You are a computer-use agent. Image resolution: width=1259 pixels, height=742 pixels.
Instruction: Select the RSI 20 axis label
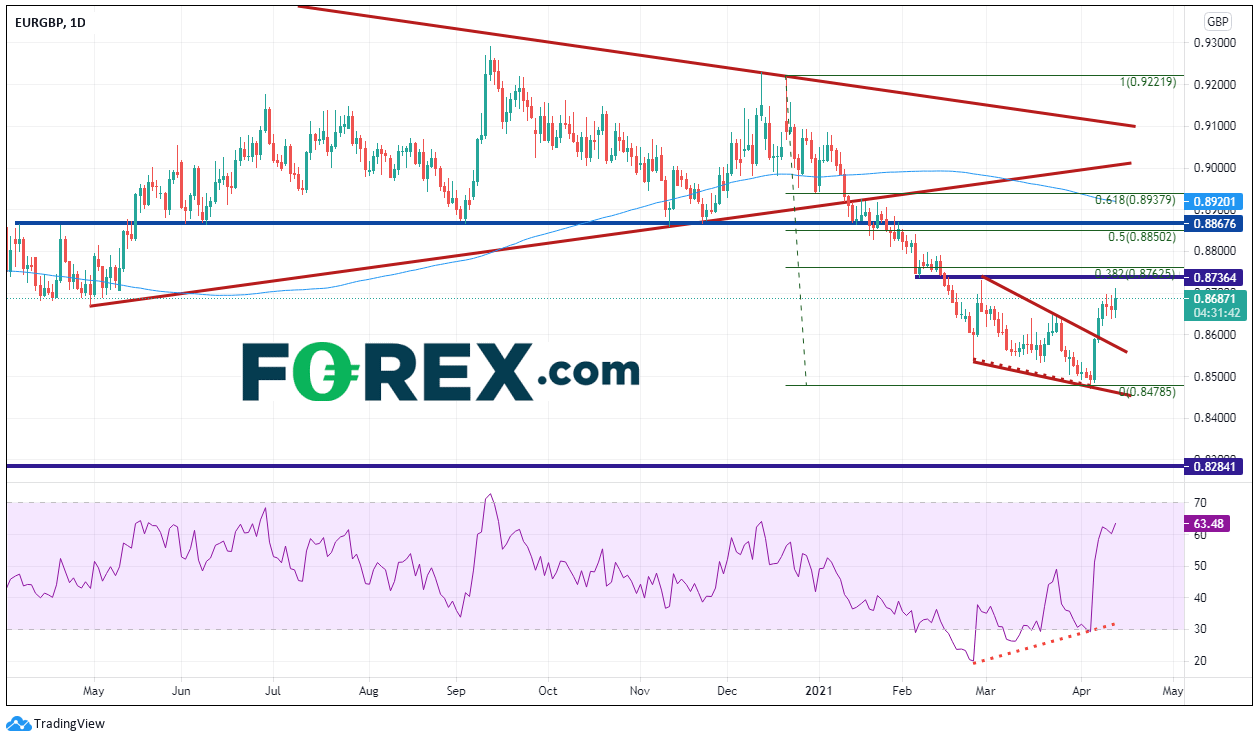pos(1199,661)
